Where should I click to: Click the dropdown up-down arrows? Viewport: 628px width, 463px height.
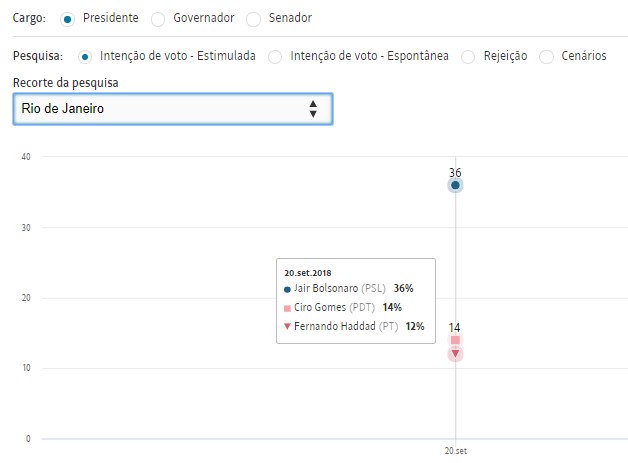click(313, 108)
